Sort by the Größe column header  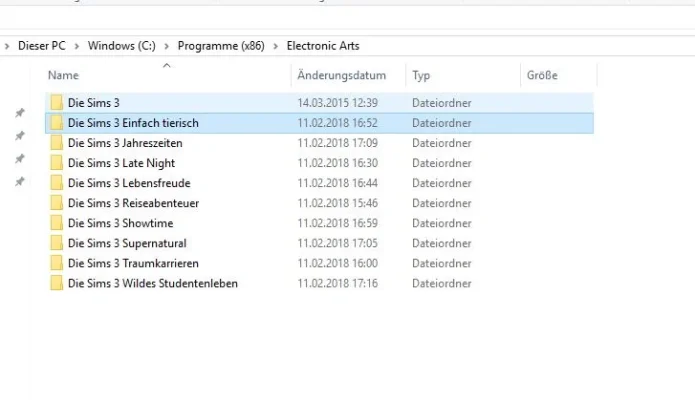541,76
